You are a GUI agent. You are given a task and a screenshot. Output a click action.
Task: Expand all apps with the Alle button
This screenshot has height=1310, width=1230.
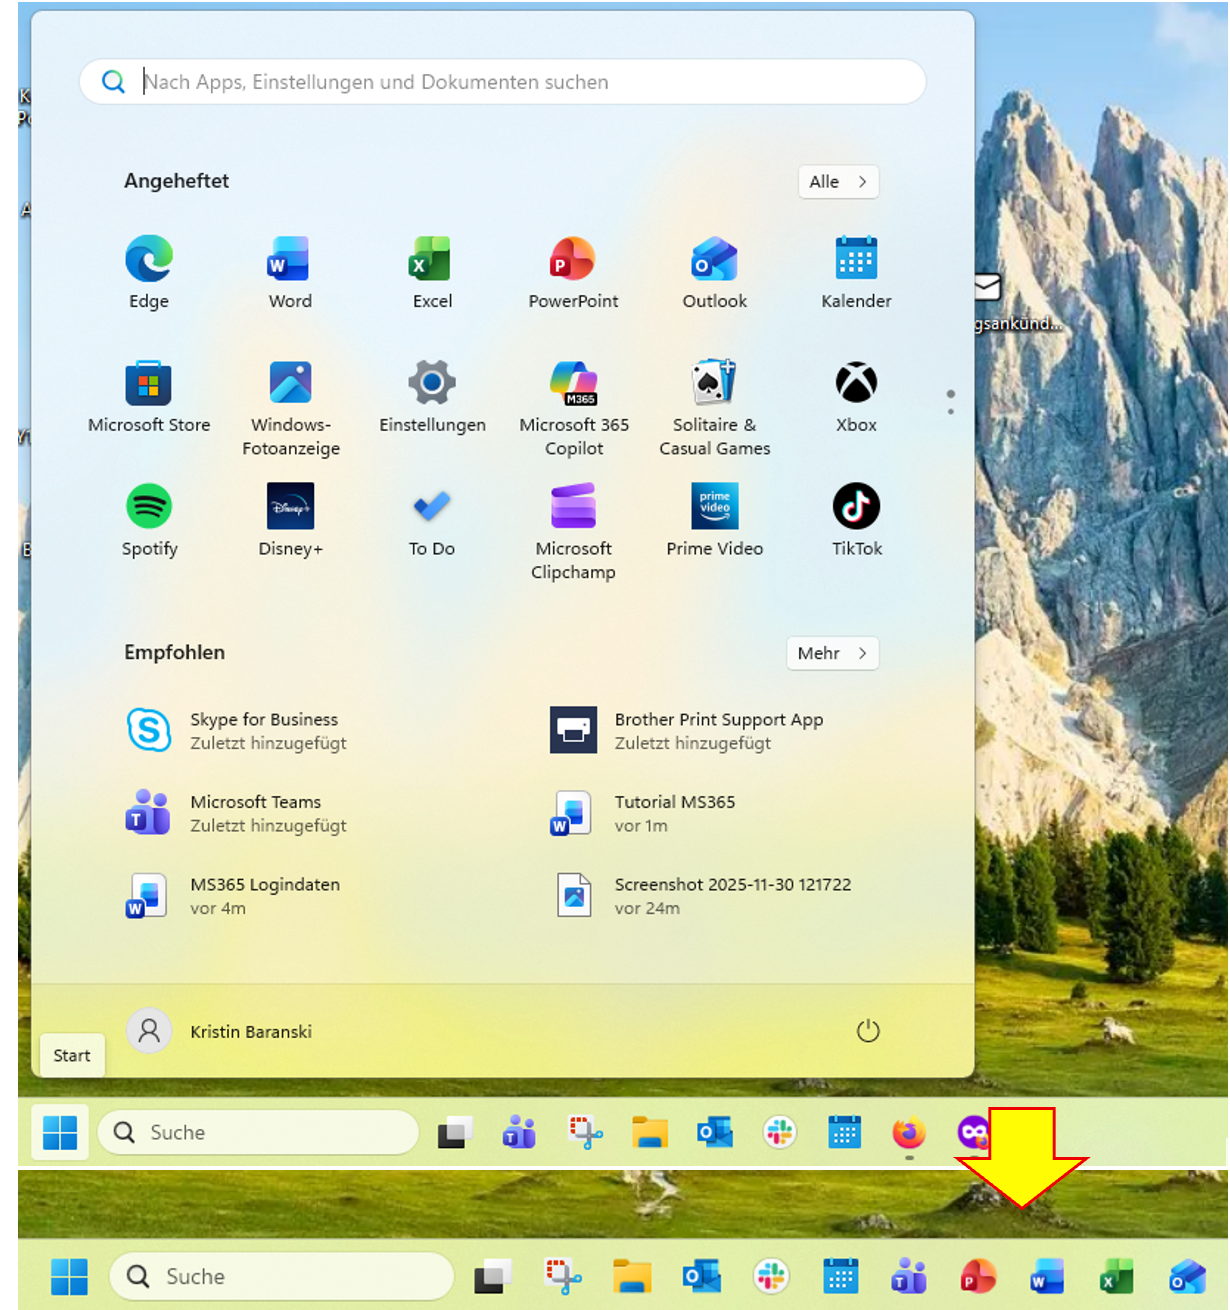[x=837, y=182]
